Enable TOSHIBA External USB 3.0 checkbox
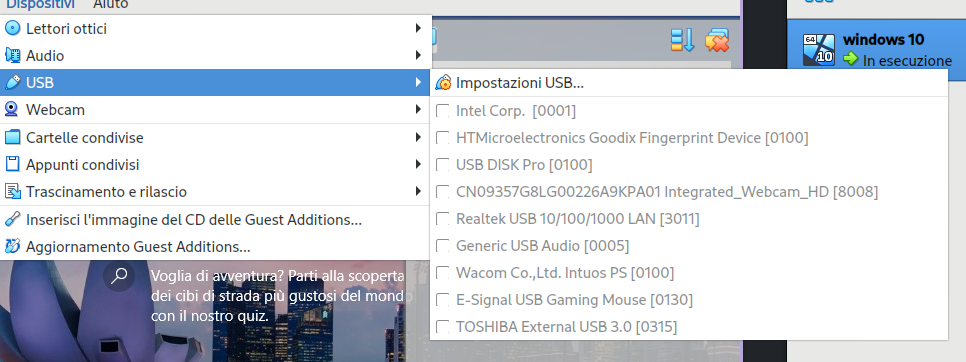966x362 pixels. point(442,326)
